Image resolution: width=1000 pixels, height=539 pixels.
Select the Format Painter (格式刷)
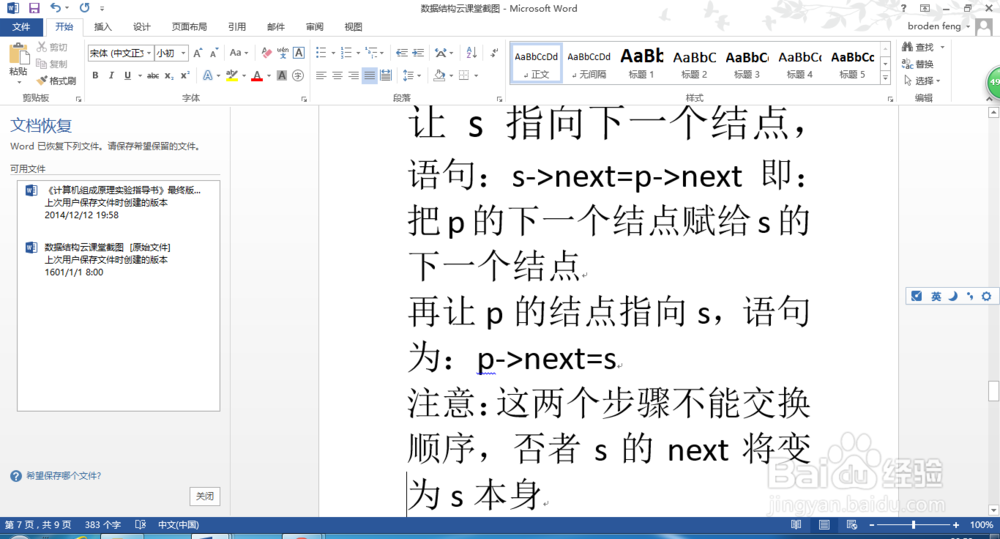[56, 80]
